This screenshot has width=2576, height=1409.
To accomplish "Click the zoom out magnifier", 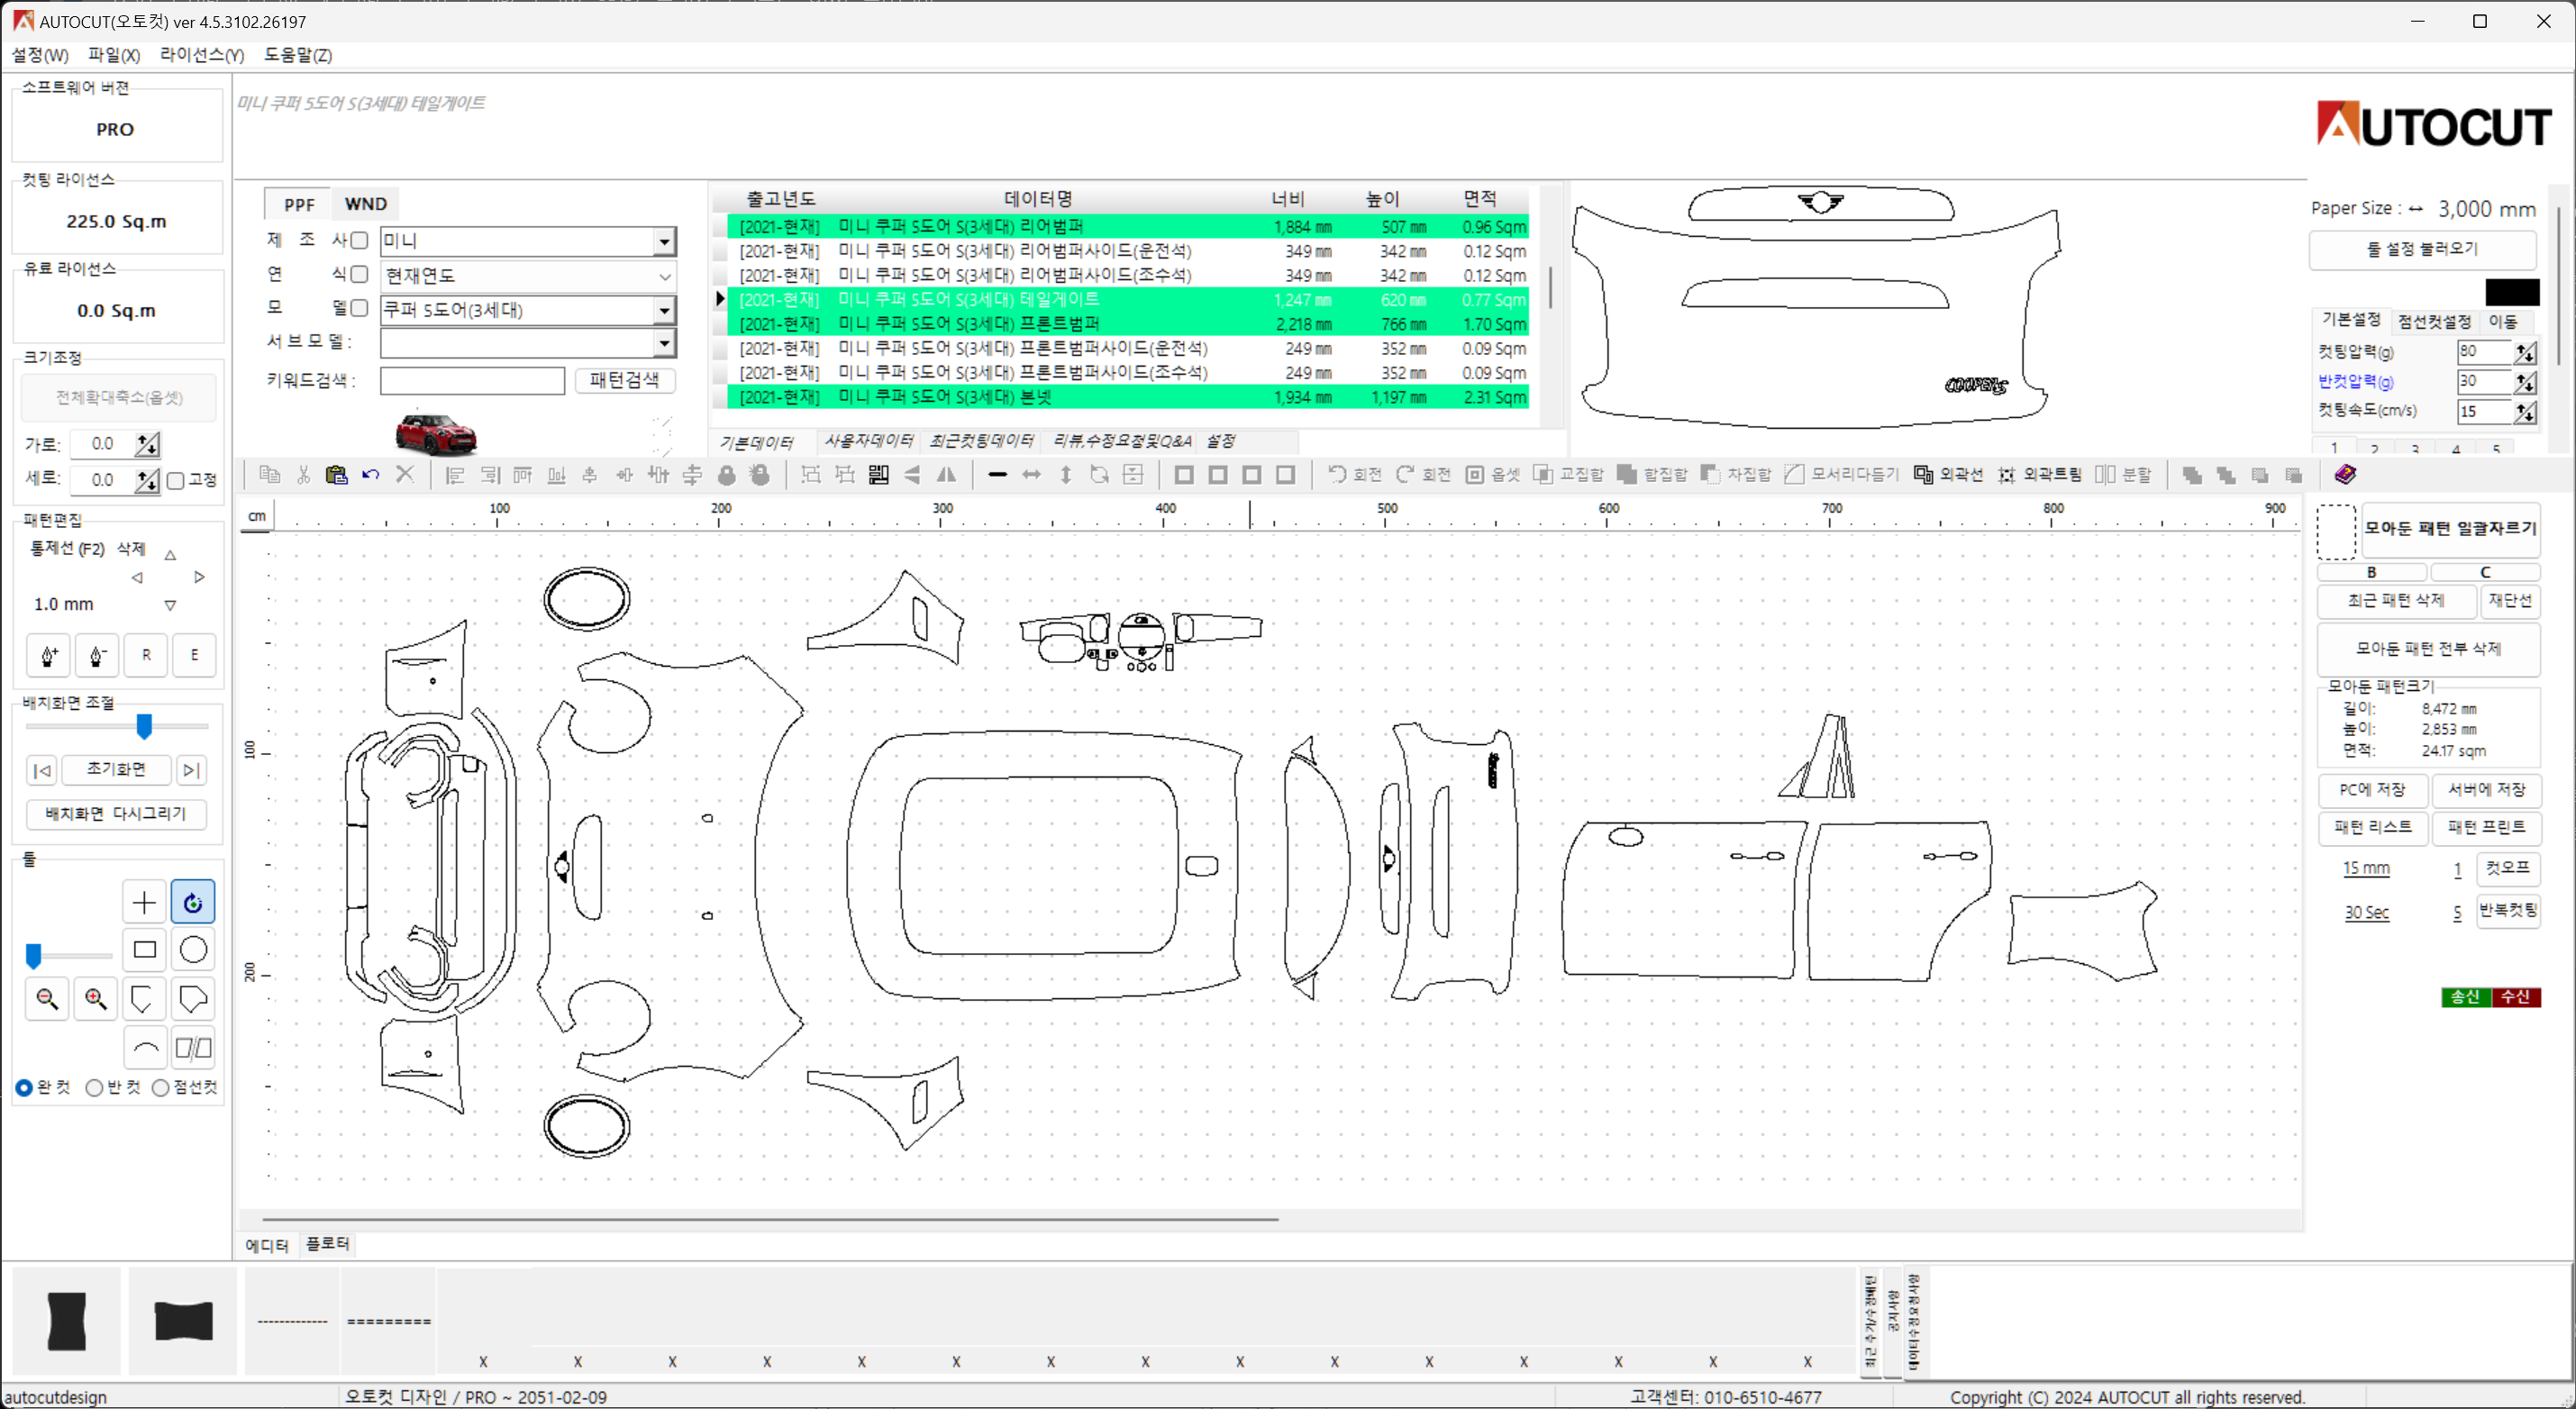I will (x=47, y=999).
